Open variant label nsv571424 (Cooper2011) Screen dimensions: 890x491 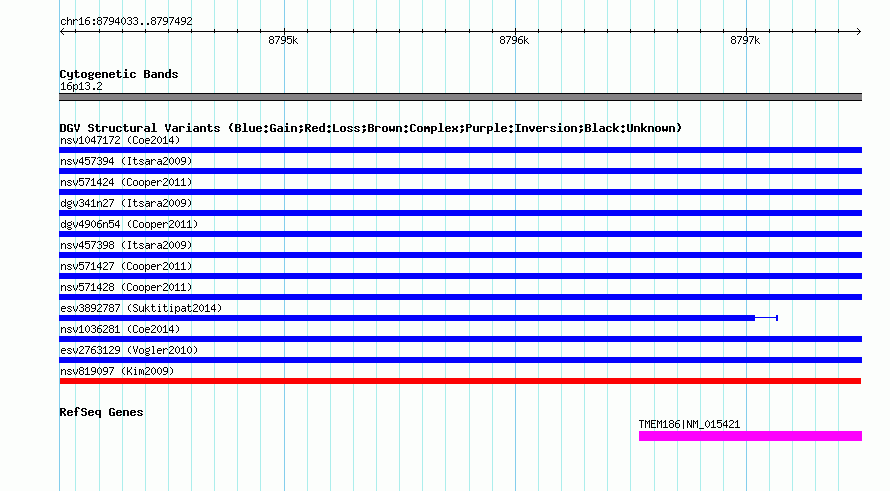coord(126,182)
